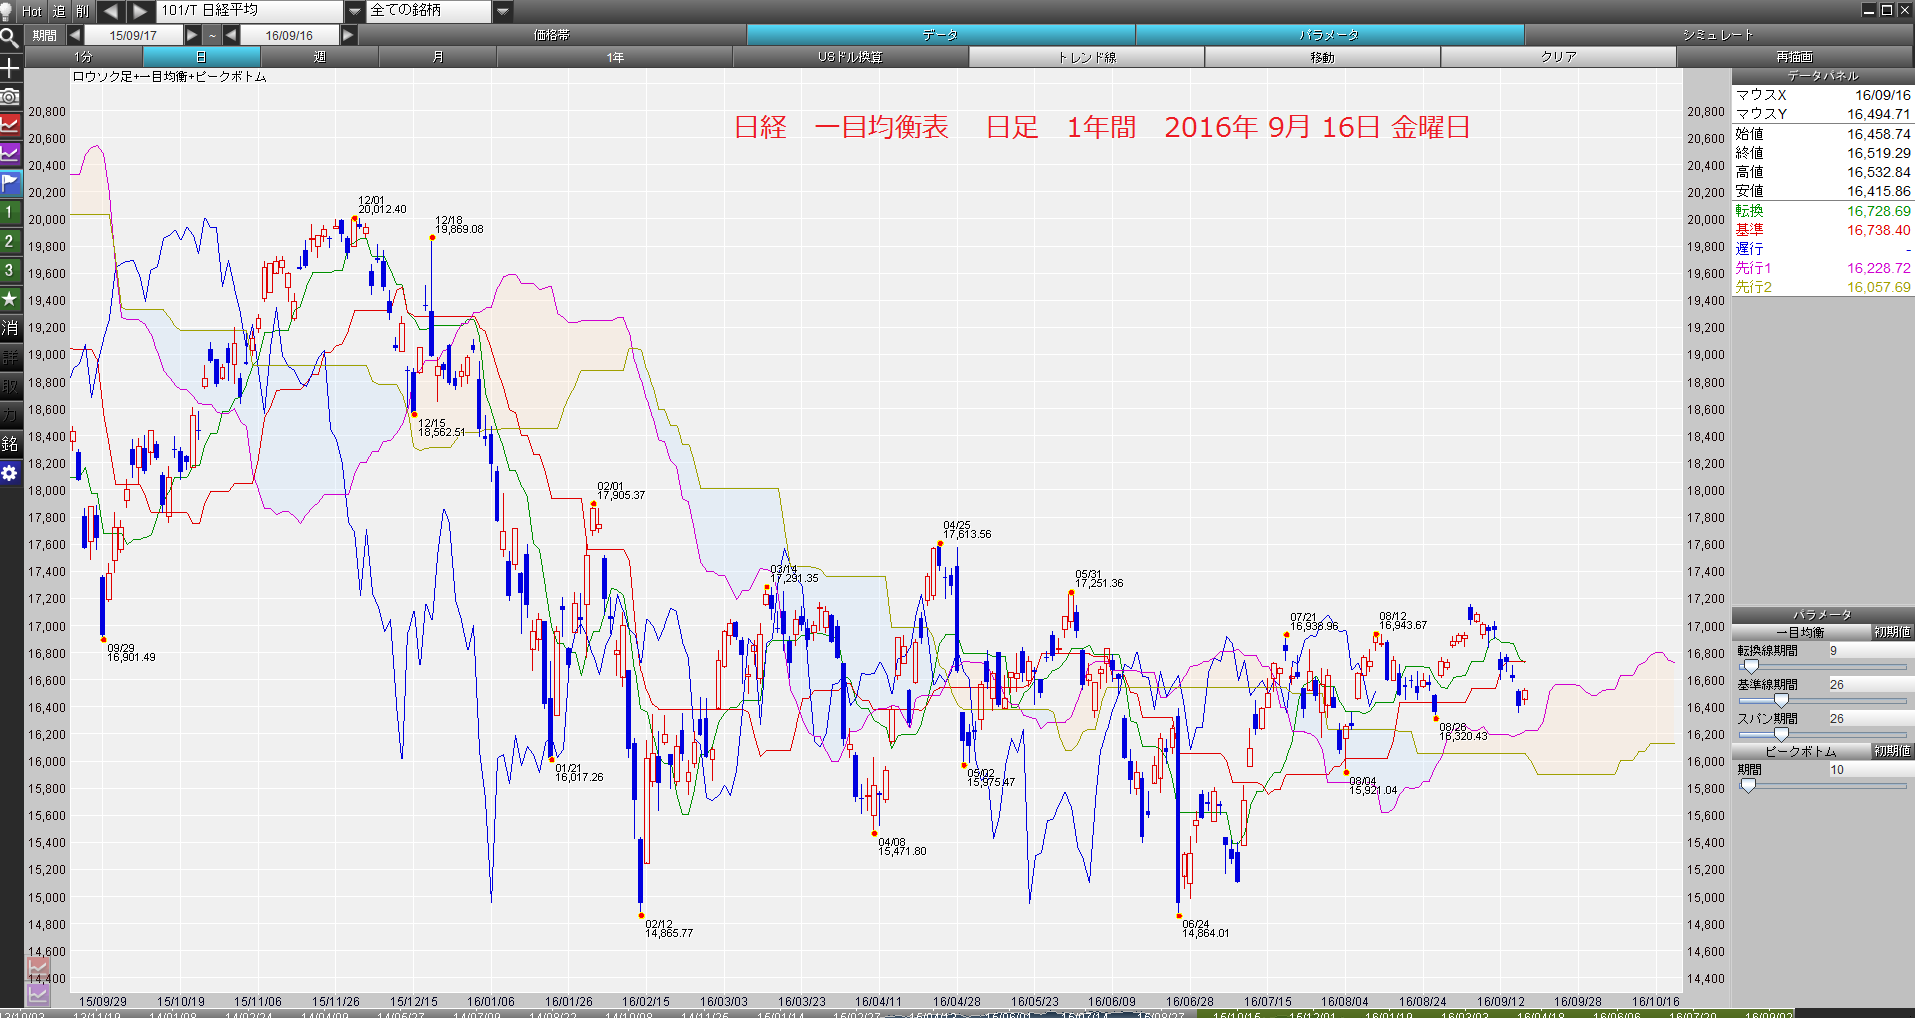Toggle USドル換算 conversion
This screenshot has height=1018, width=1915.
coord(851,57)
